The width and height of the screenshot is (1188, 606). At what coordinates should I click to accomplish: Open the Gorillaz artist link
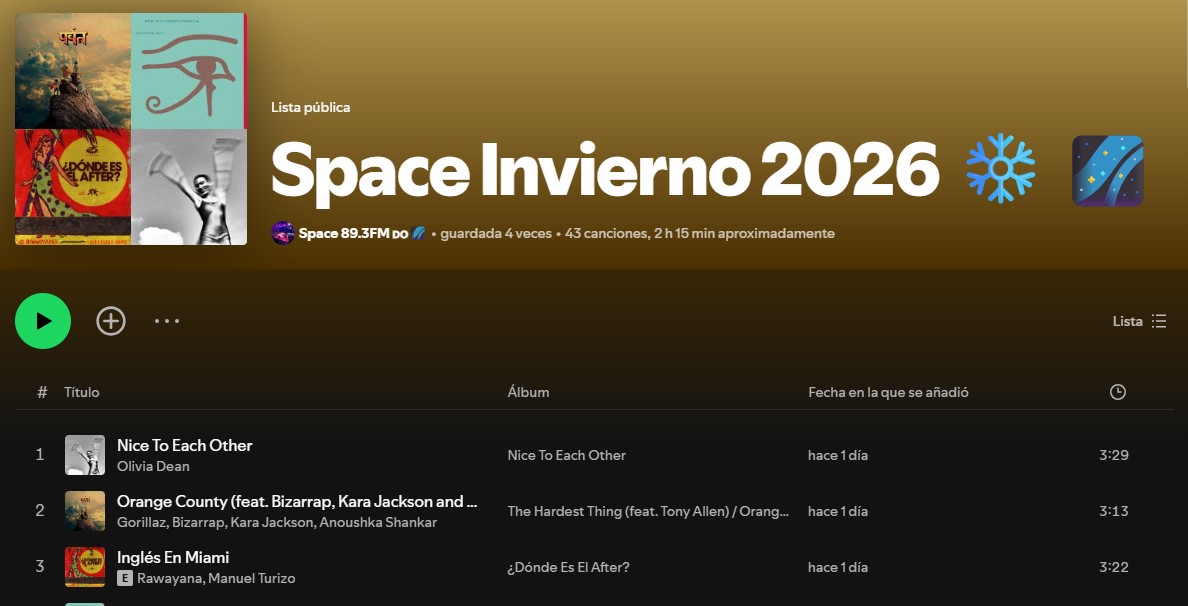141,522
